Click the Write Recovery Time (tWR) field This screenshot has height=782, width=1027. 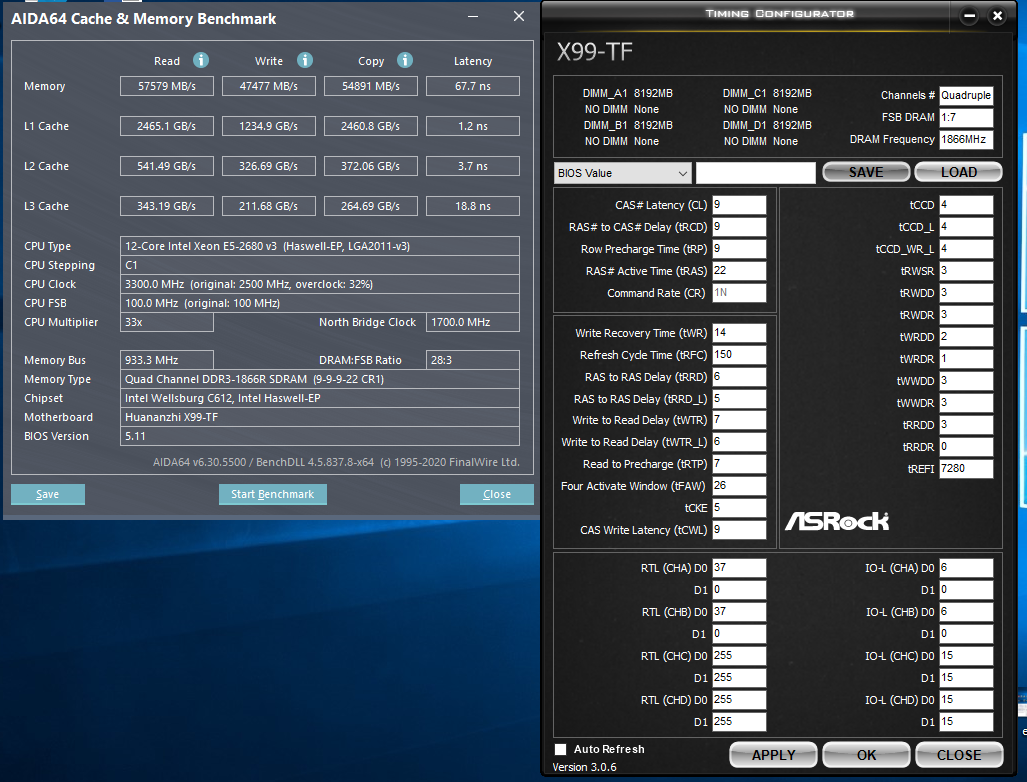(739, 333)
